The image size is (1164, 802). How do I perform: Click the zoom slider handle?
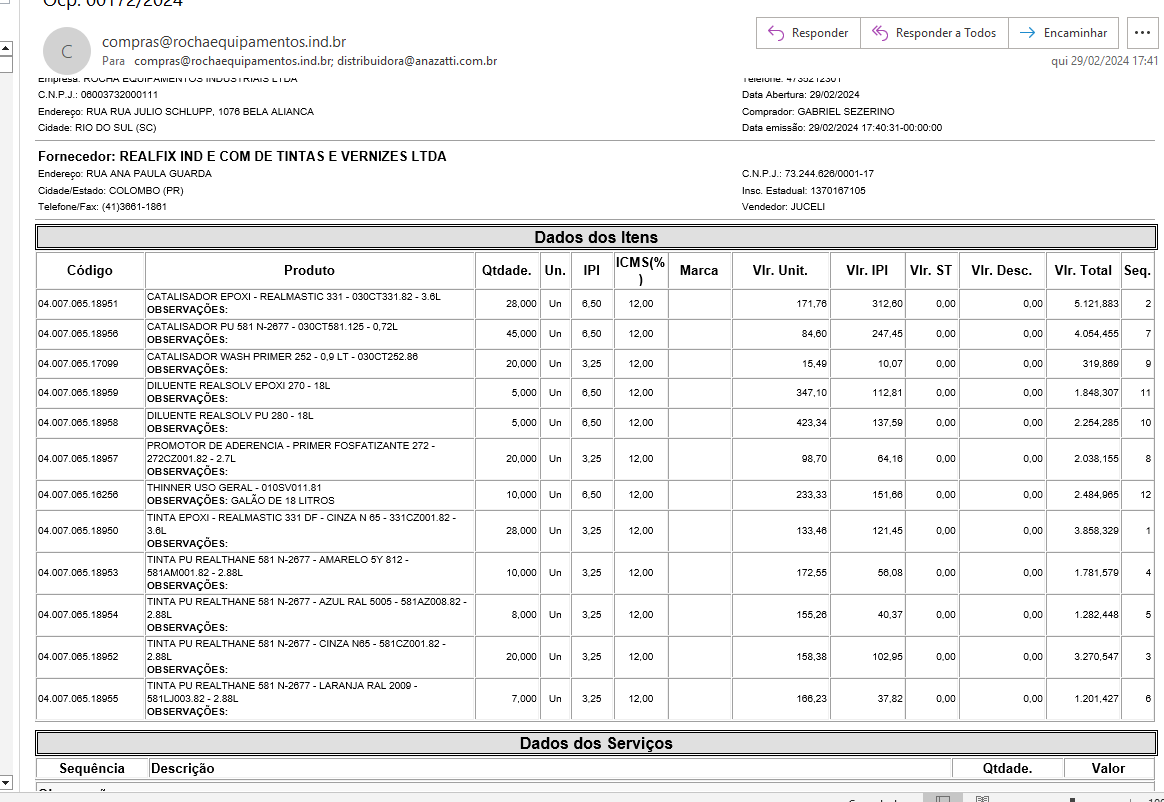pyautogui.click(x=1072, y=799)
